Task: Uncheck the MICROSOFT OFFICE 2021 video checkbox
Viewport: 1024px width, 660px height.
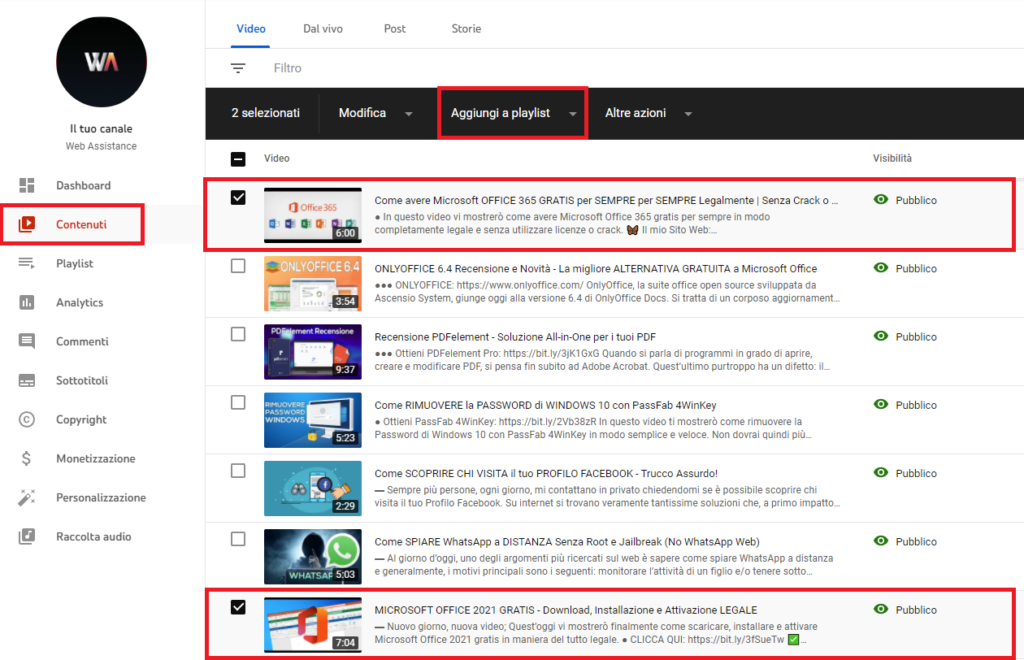Action: click(x=238, y=607)
